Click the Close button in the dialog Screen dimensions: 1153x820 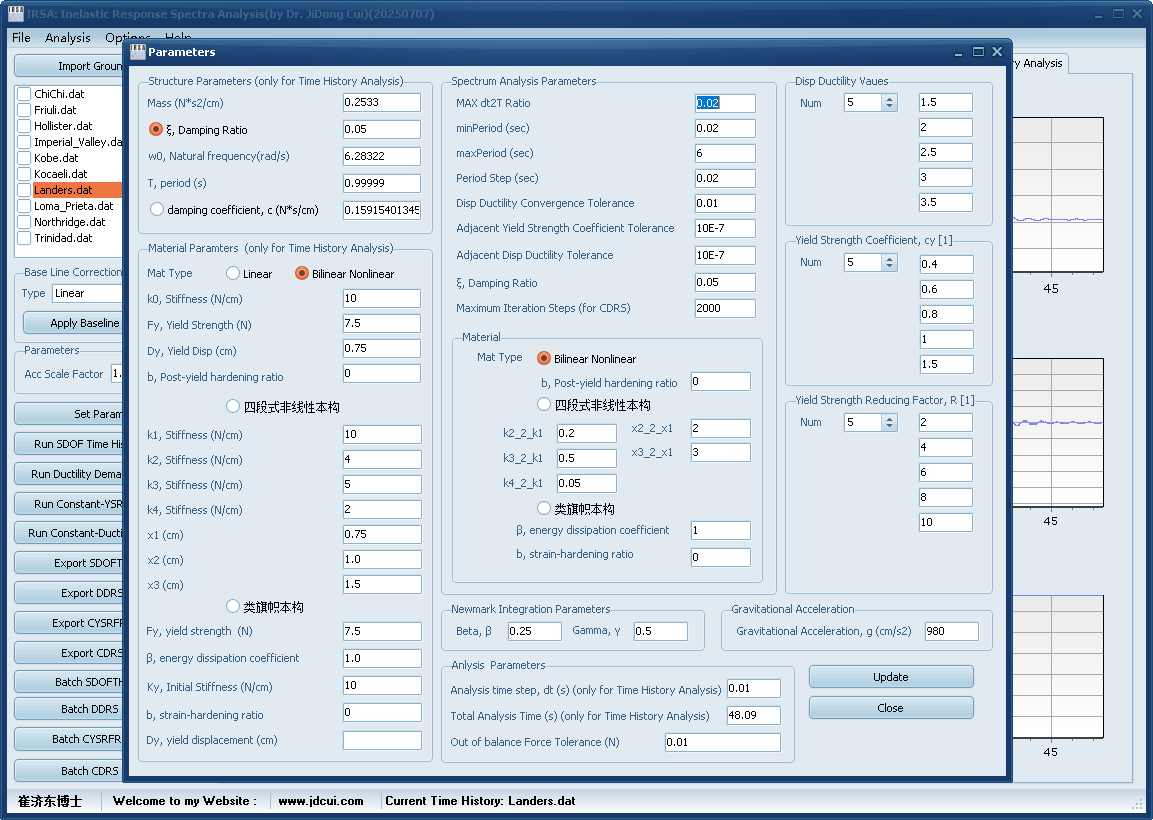point(890,708)
